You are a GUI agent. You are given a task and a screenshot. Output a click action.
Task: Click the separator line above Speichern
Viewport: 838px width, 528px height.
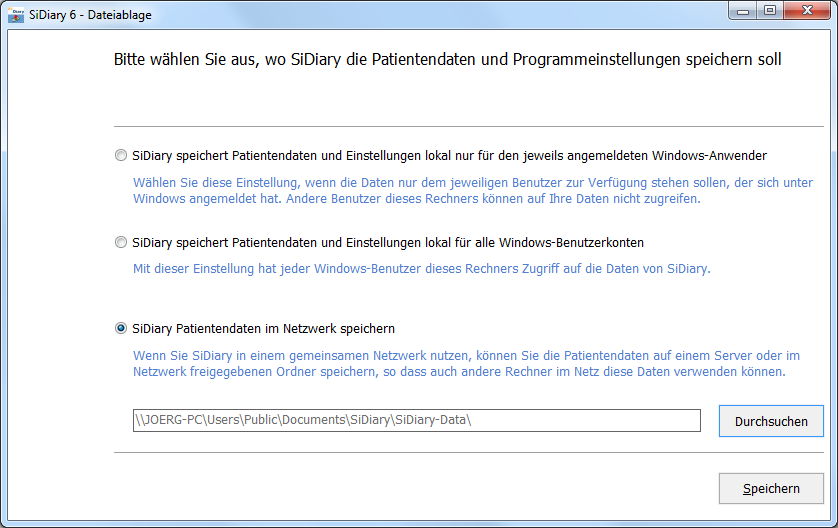pos(468,453)
